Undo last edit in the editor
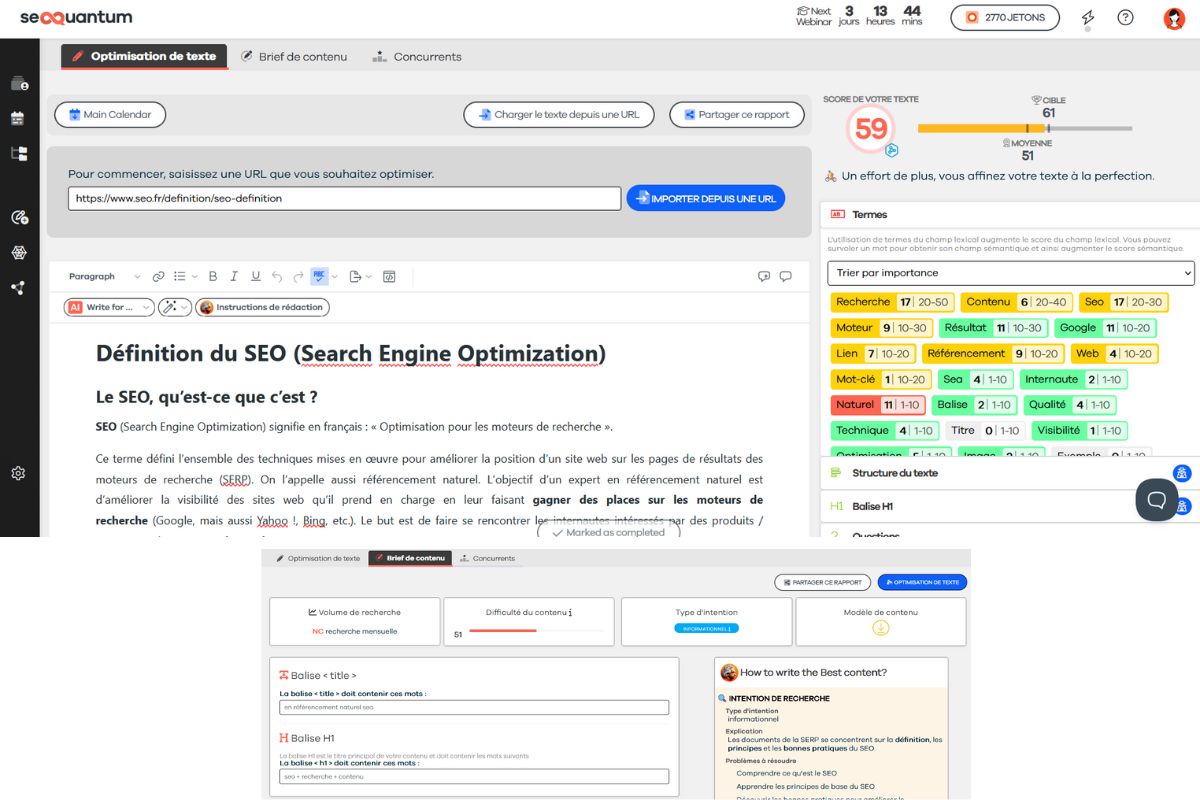 (277, 276)
